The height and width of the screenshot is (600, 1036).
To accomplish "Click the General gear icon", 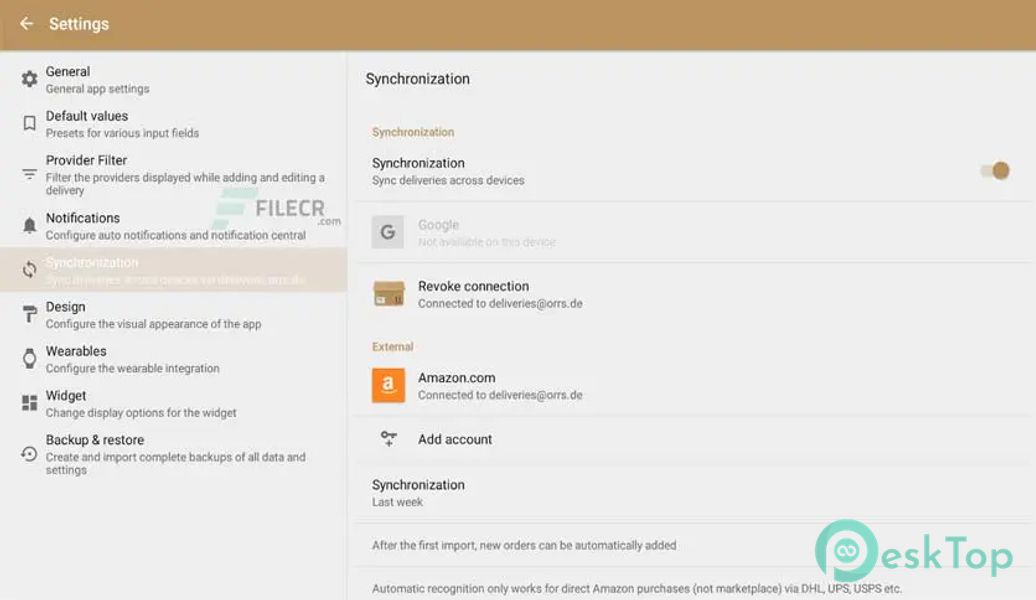I will (29, 79).
